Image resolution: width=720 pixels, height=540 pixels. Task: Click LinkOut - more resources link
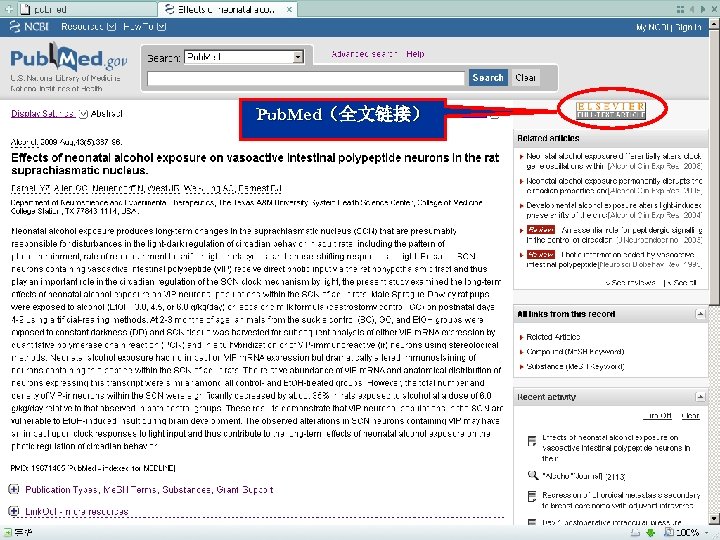tap(77, 511)
